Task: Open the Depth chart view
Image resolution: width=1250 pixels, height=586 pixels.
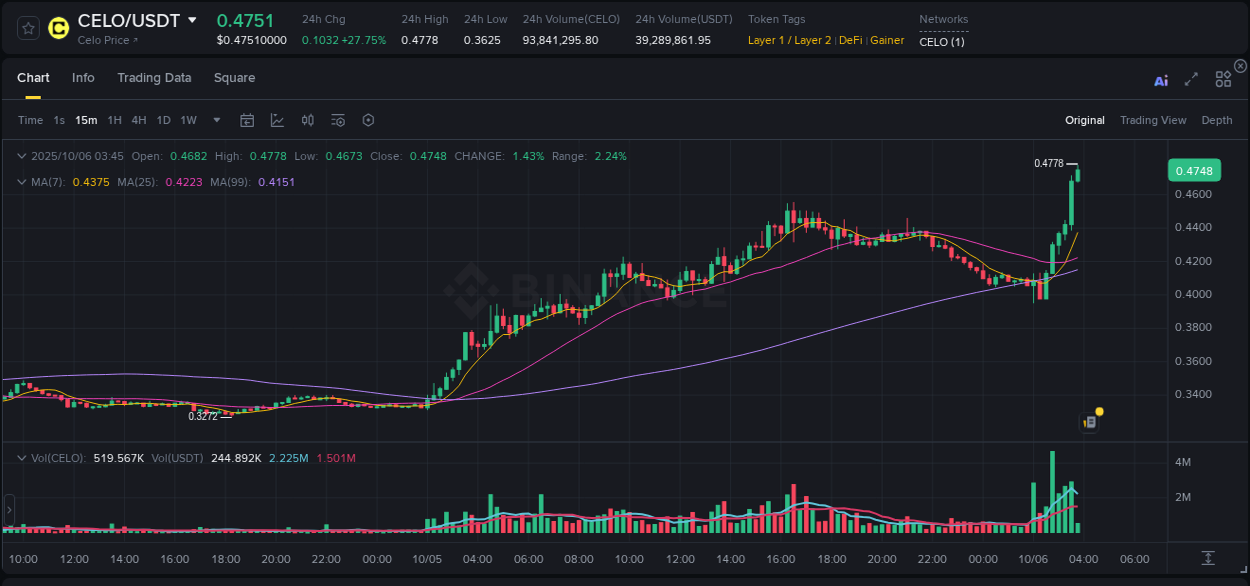Action: [x=1217, y=120]
